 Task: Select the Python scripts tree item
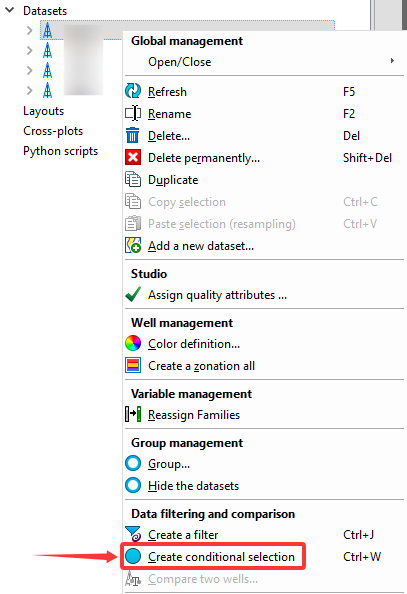[60, 151]
